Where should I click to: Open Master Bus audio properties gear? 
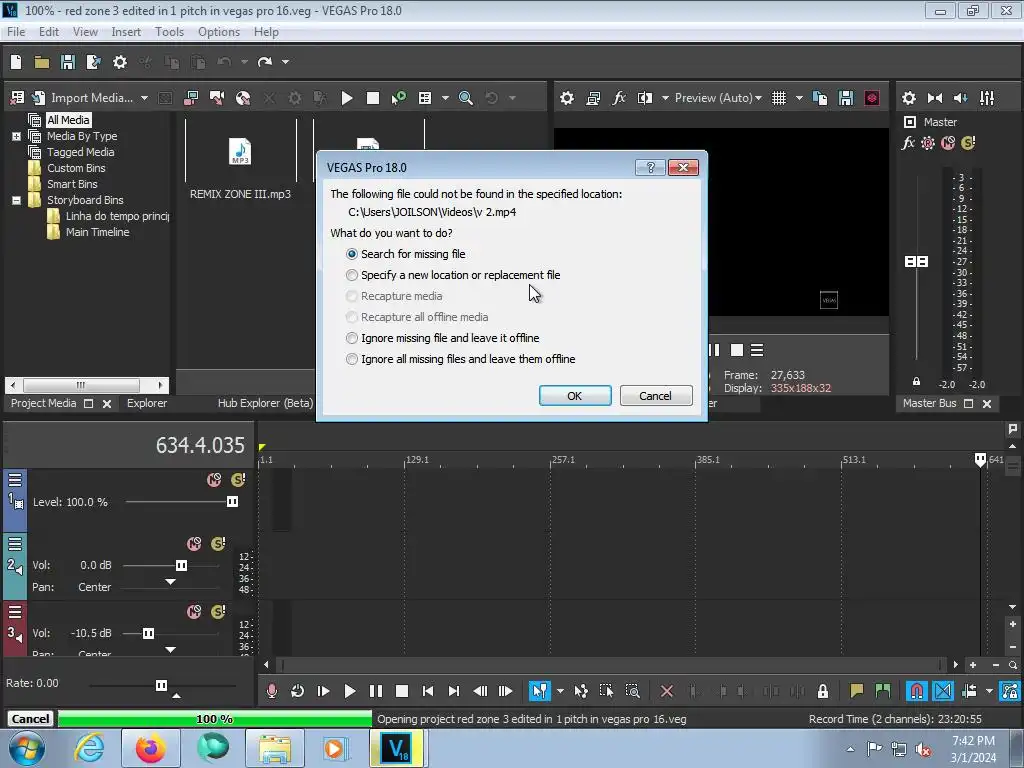(x=908, y=98)
